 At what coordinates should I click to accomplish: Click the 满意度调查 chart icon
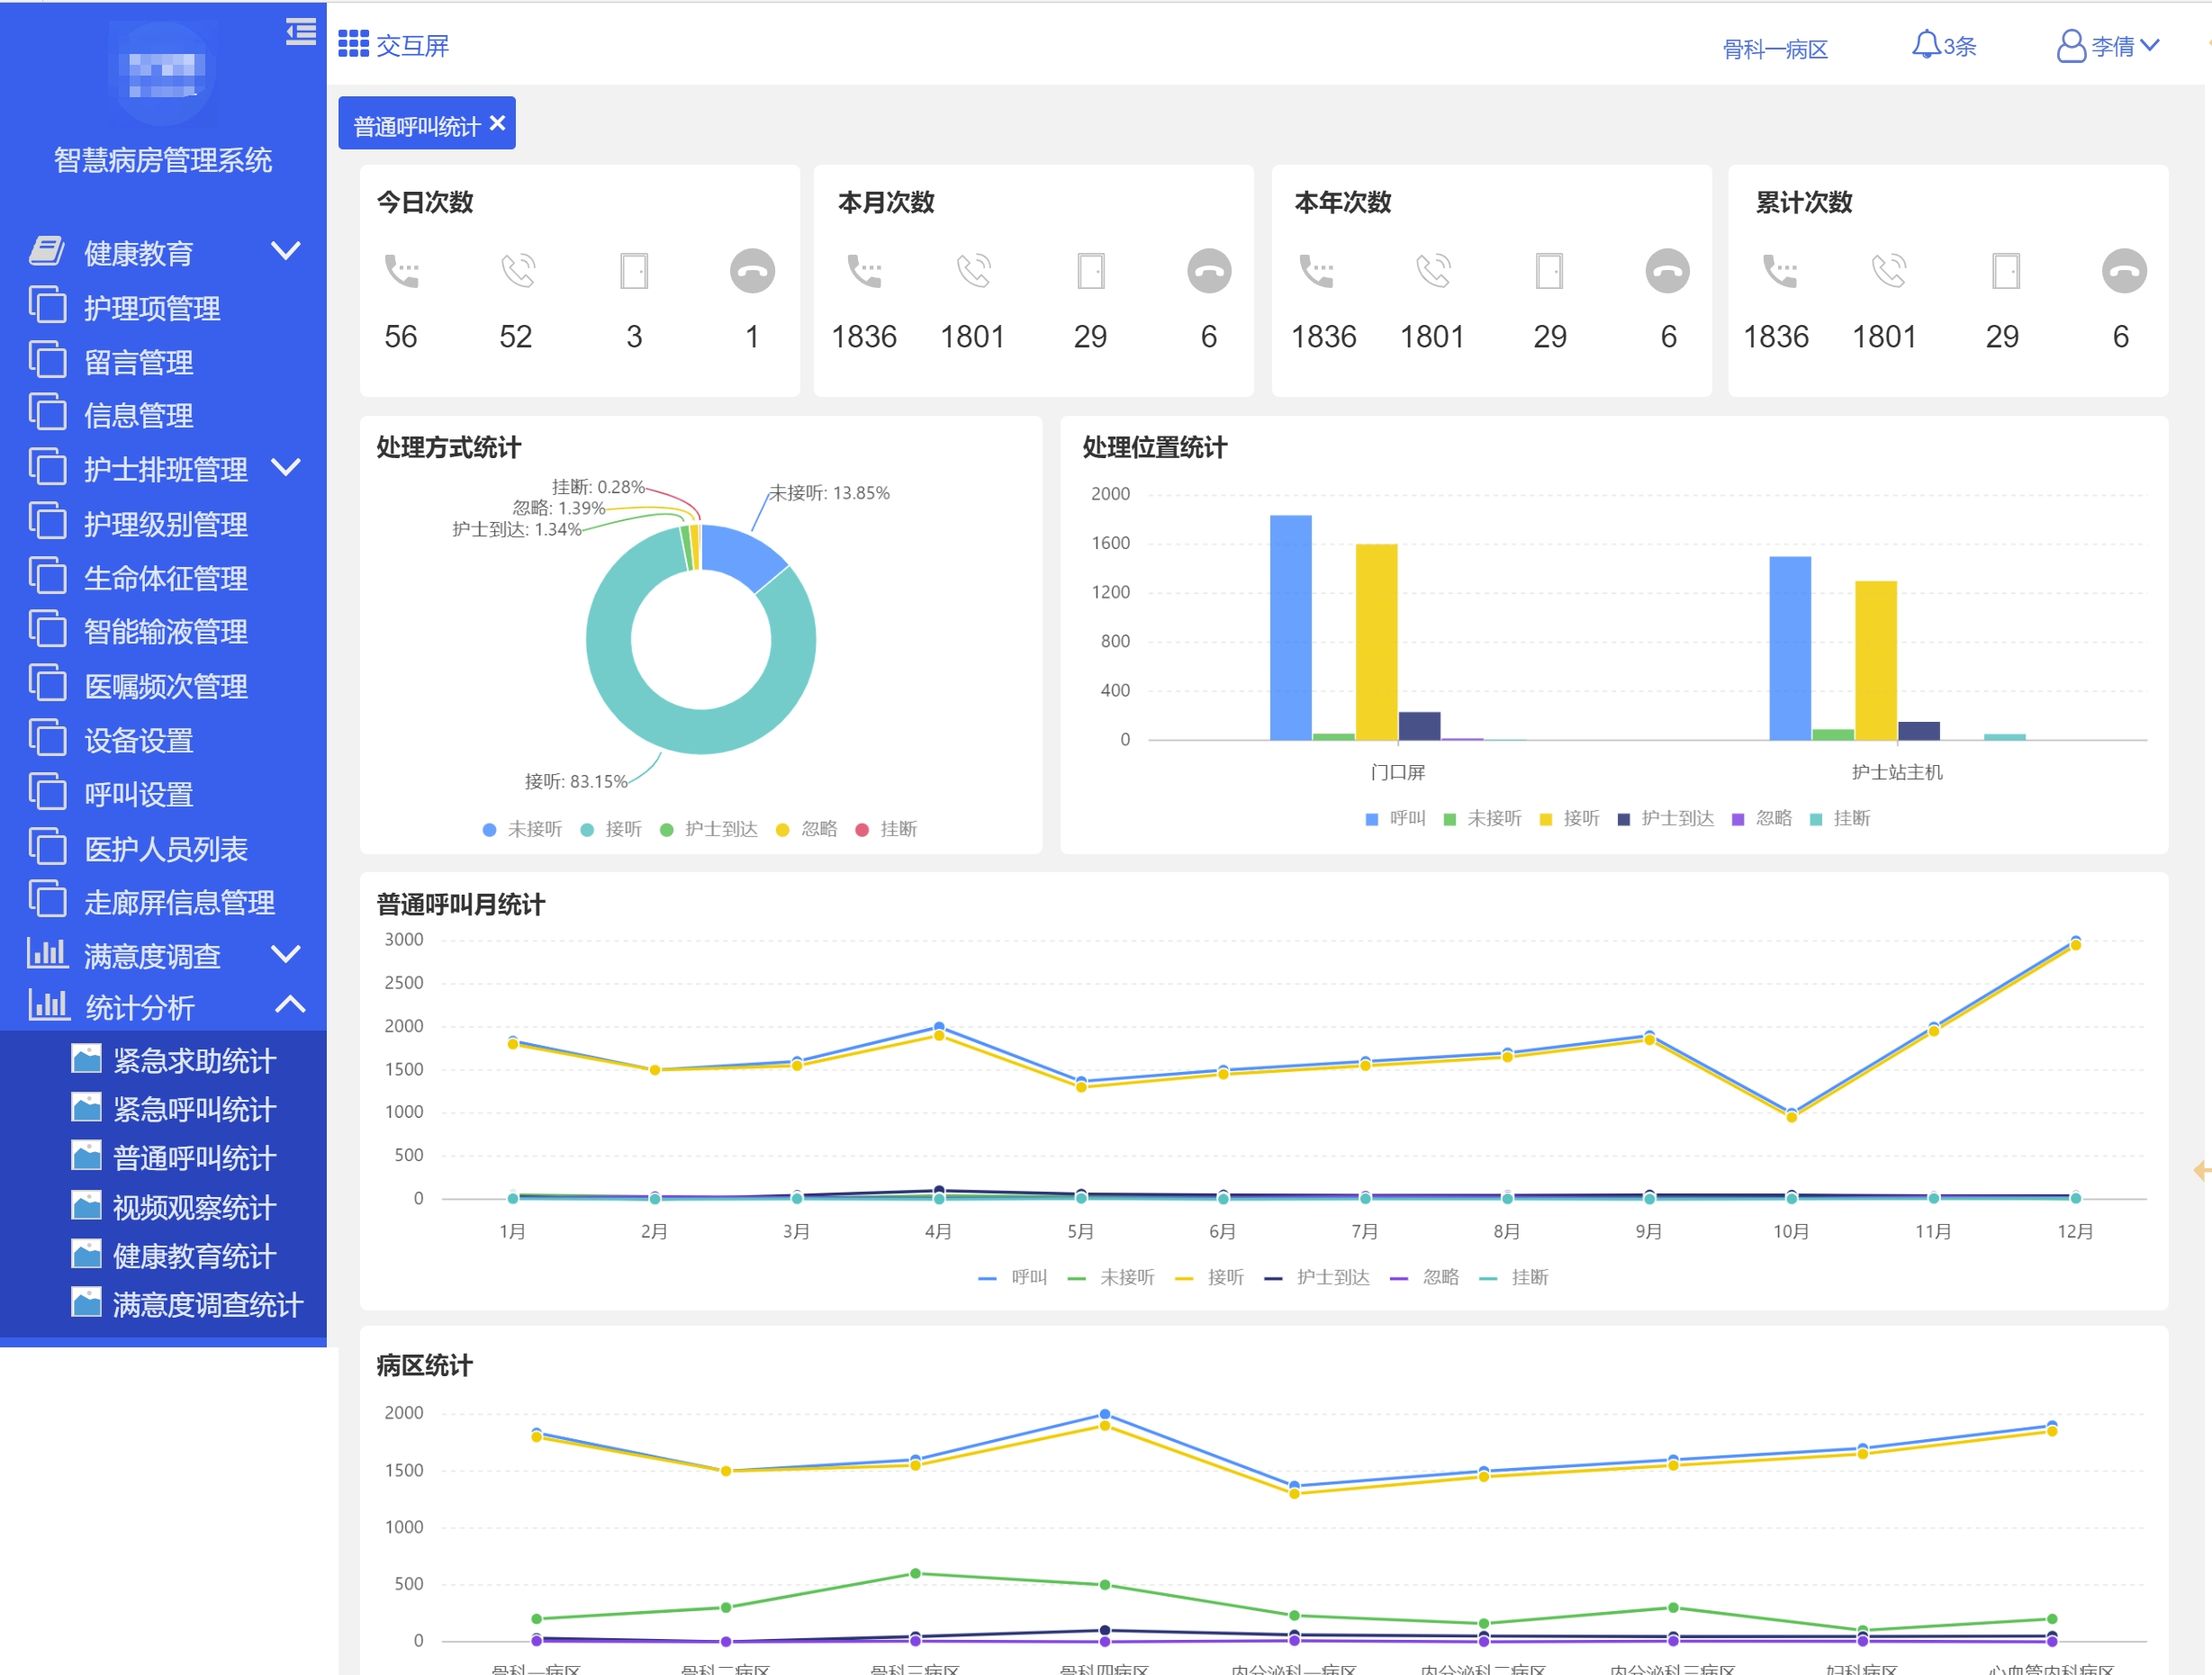(47, 953)
